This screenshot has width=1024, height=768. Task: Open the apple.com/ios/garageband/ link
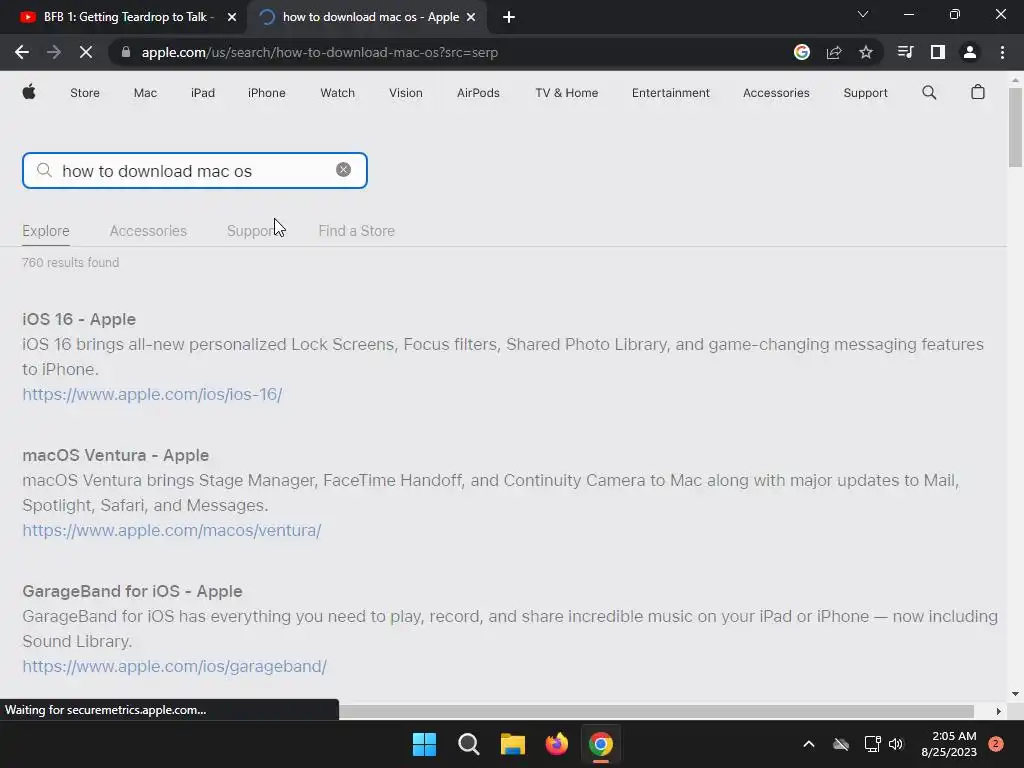pos(174,666)
